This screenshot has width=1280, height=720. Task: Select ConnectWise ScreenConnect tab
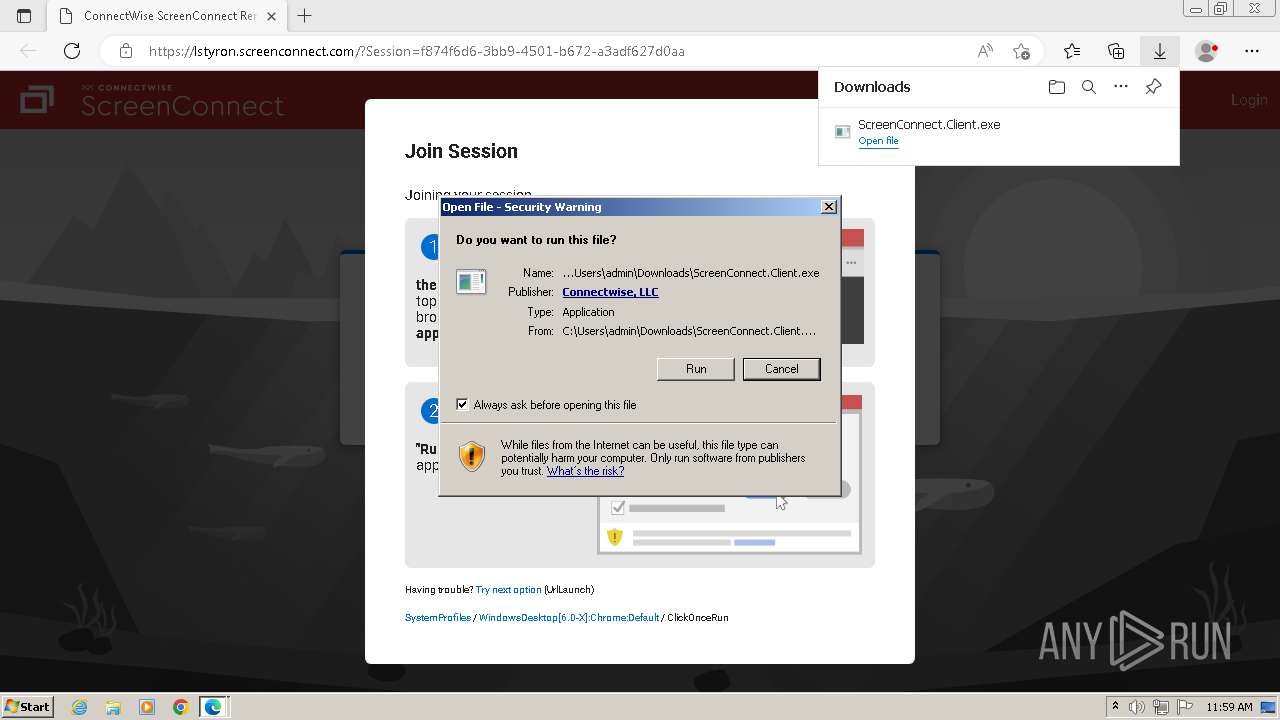[x=168, y=16]
